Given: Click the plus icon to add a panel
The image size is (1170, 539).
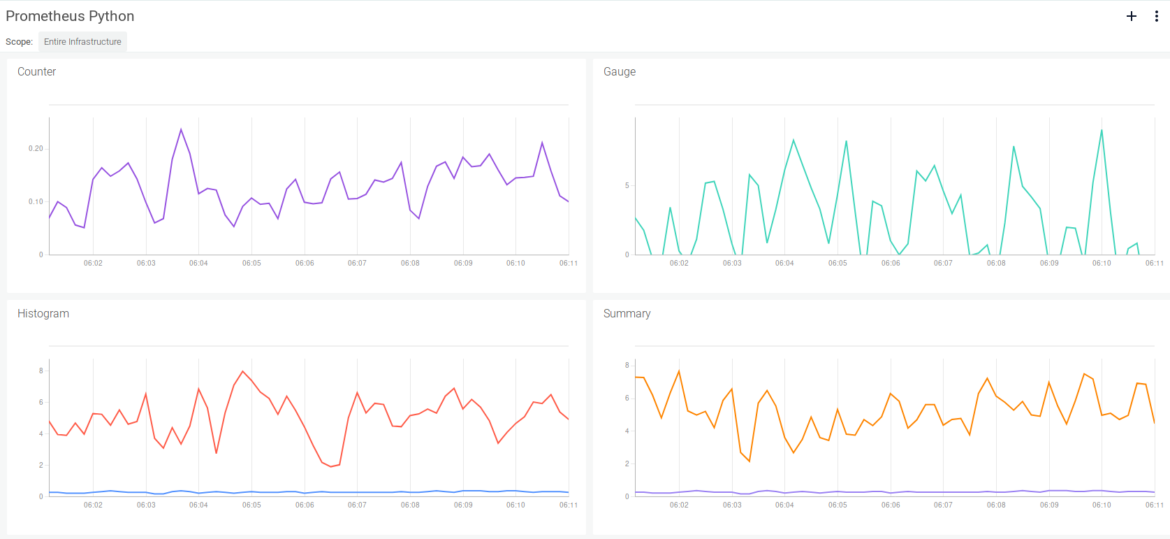Looking at the screenshot, I should (1131, 16).
